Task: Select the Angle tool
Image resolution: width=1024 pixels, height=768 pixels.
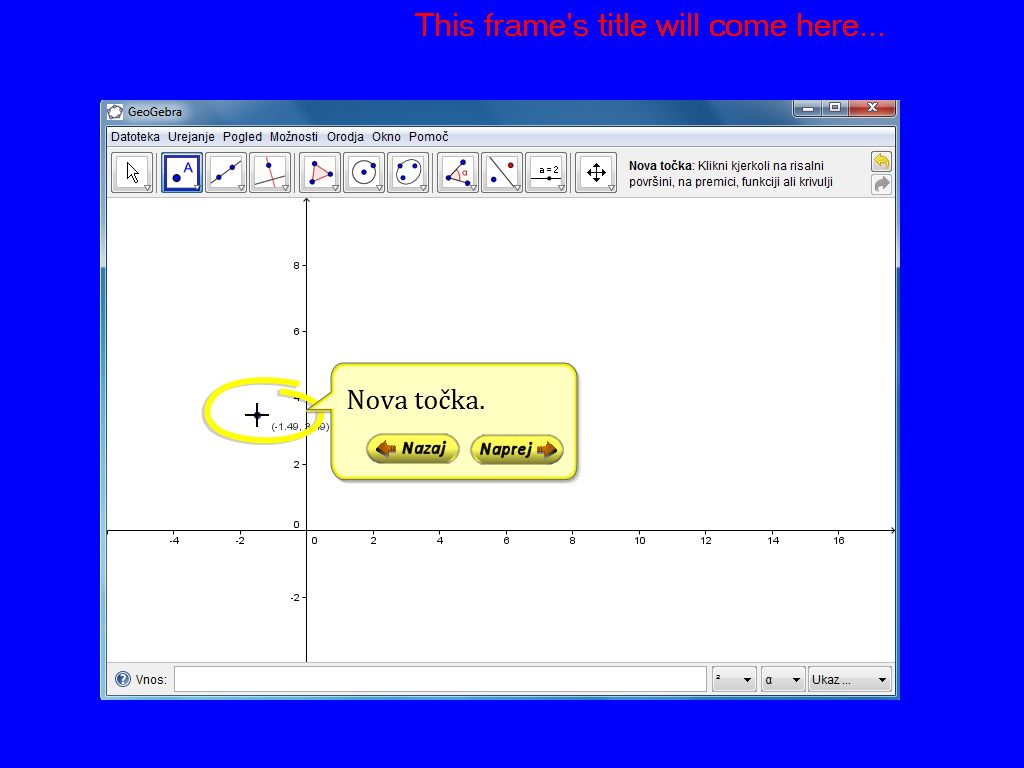Action: click(x=458, y=172)
